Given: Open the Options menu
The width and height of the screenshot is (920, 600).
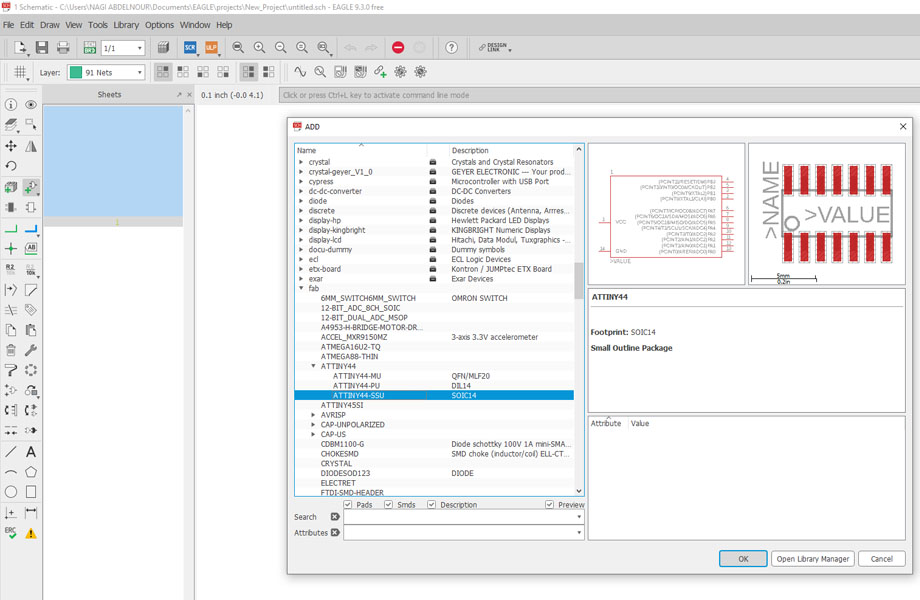Looking at the screenshot, I should [x=160, y=25].
